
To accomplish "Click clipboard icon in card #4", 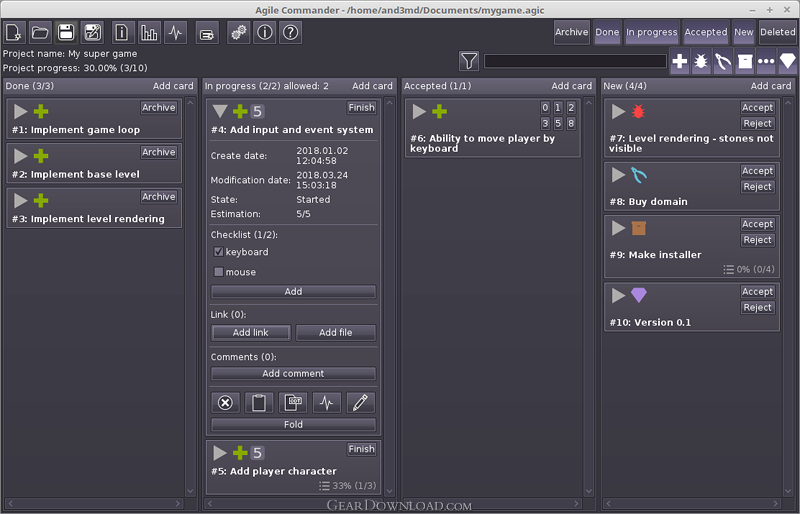I will [x=259, y=403].
